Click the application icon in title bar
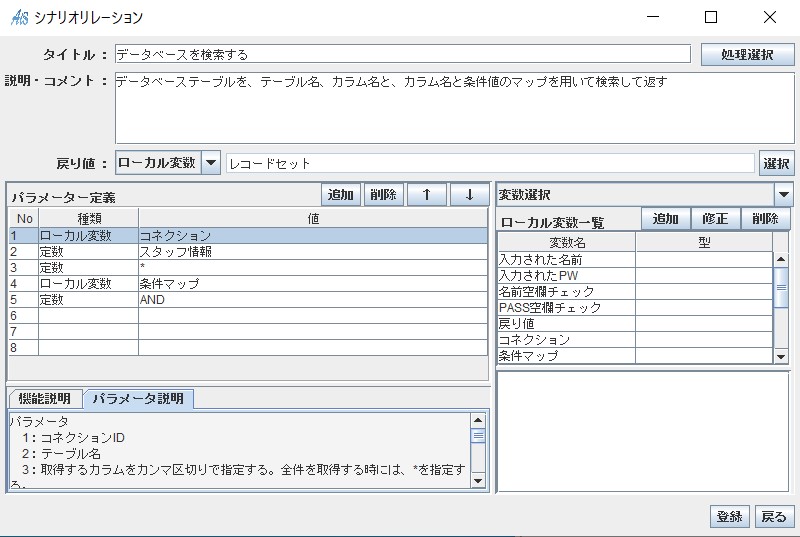The height and width of the screenshot is (537, 800). point(19,17)
